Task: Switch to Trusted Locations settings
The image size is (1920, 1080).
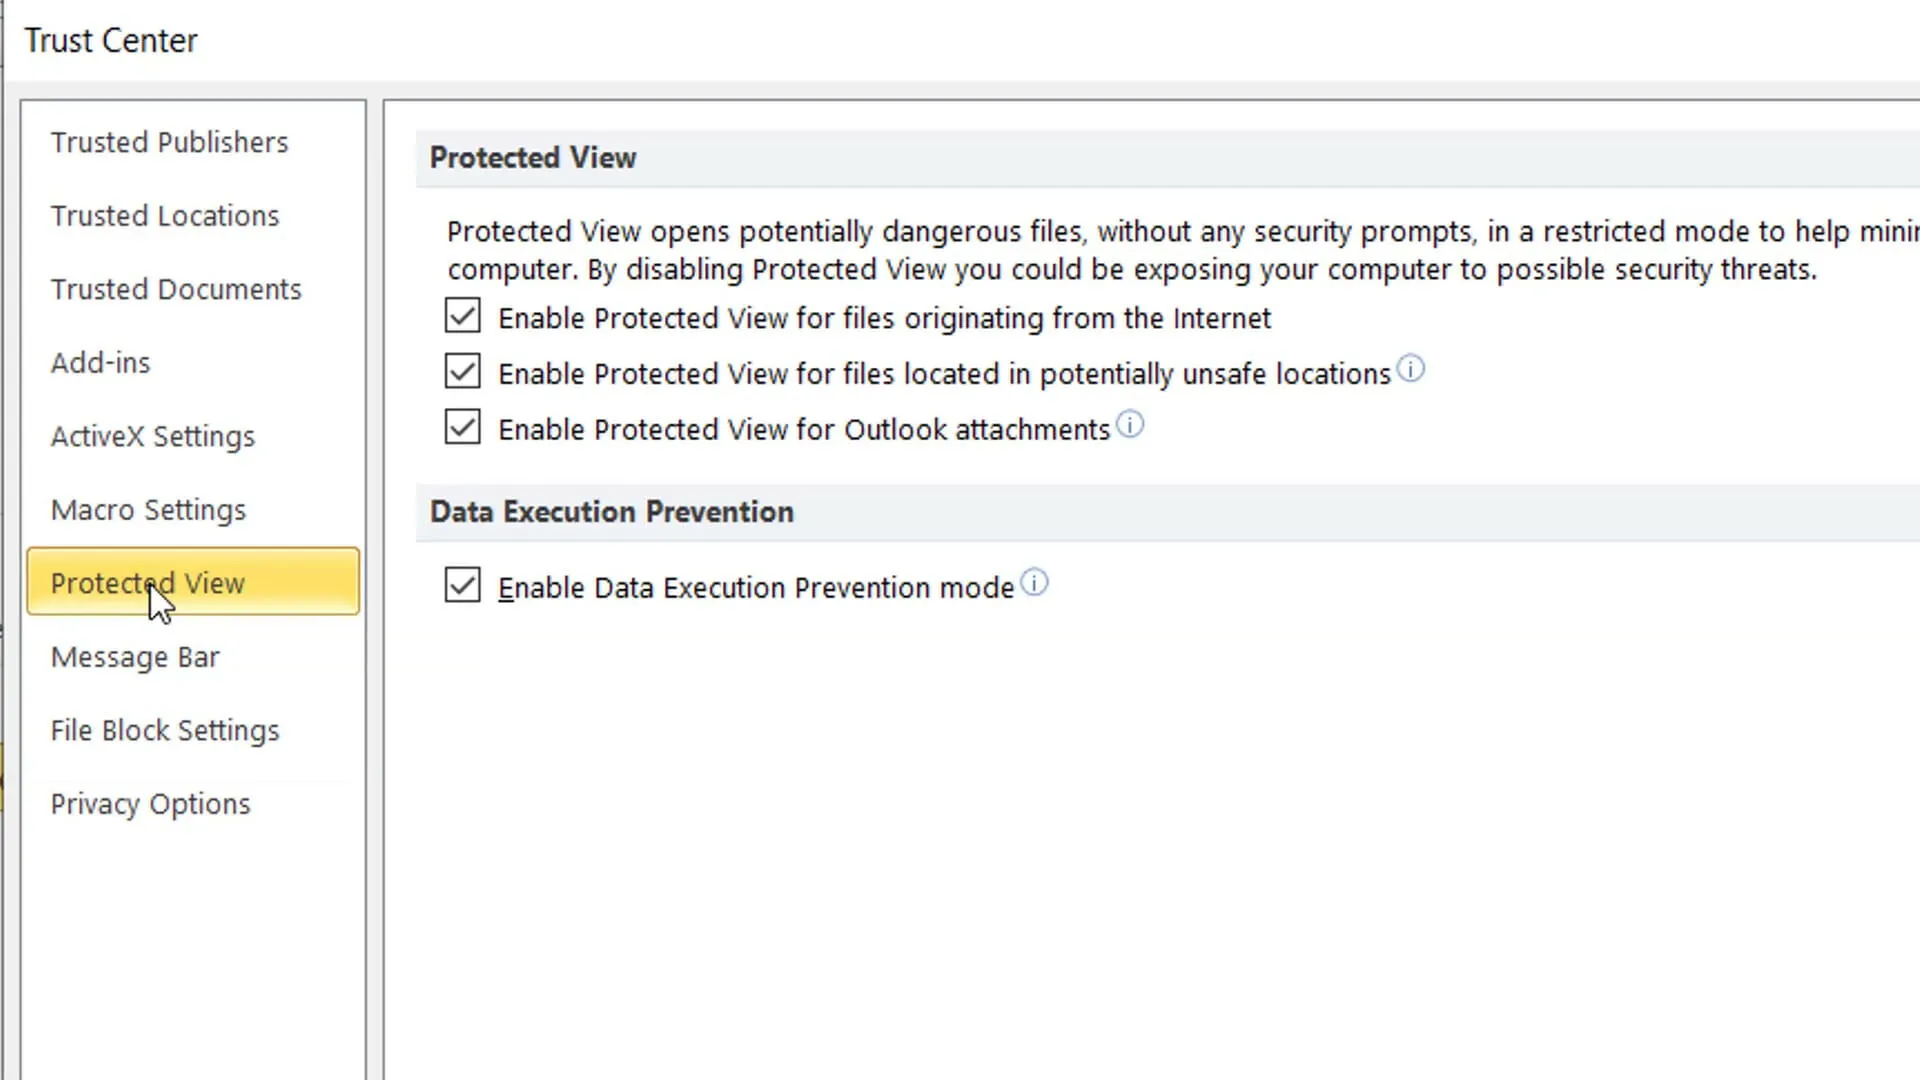Action: pos(165,216)
